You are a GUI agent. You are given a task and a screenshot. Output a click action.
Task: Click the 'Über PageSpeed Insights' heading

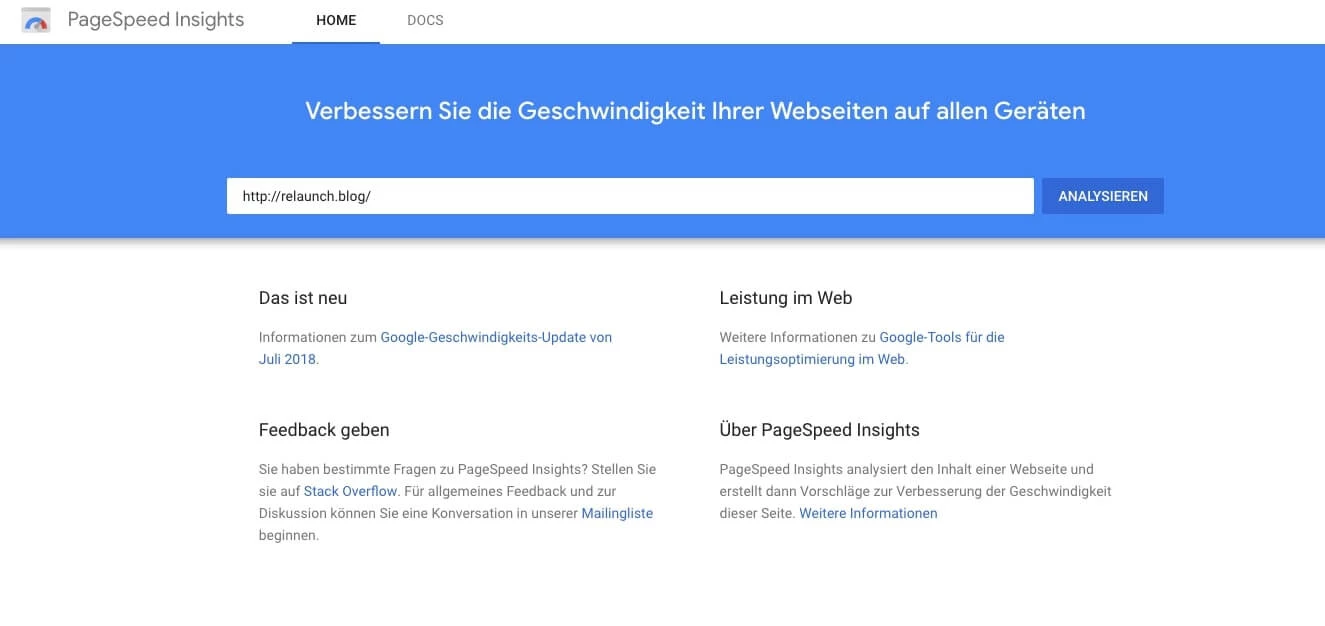820,430
